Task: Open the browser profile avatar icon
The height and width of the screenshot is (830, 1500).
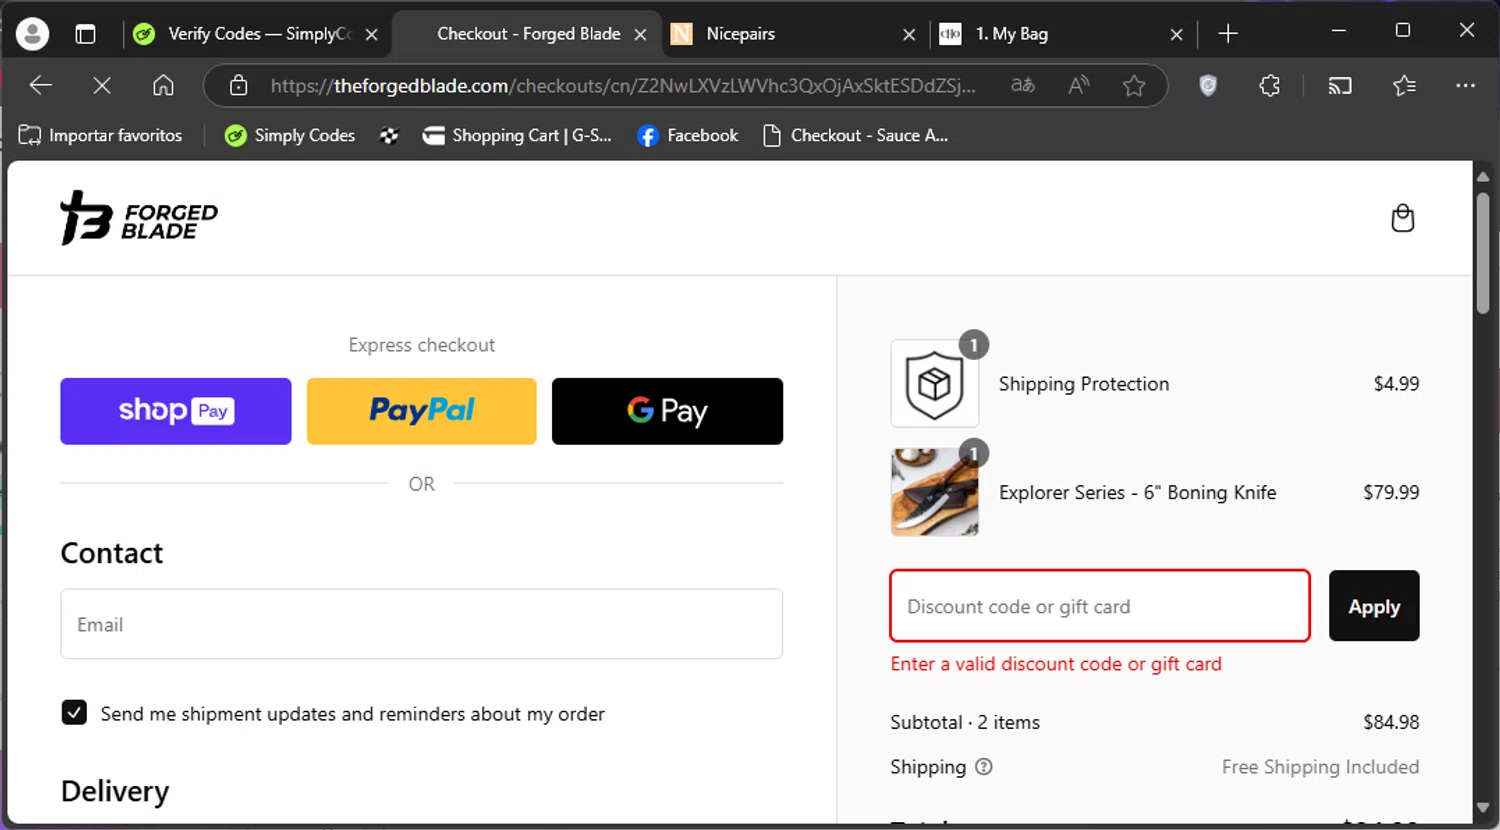Action: point(32,34)
